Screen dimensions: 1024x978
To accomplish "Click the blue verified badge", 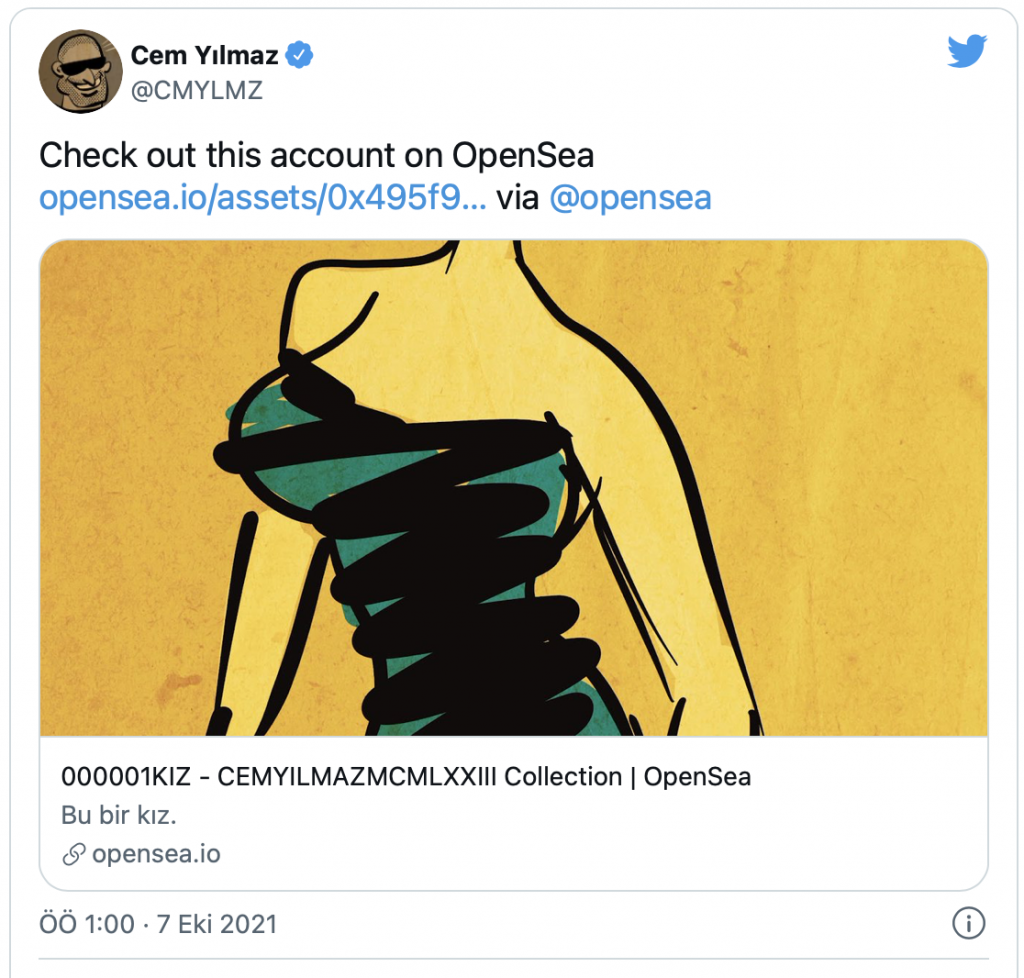I will [x=300, y=55].
